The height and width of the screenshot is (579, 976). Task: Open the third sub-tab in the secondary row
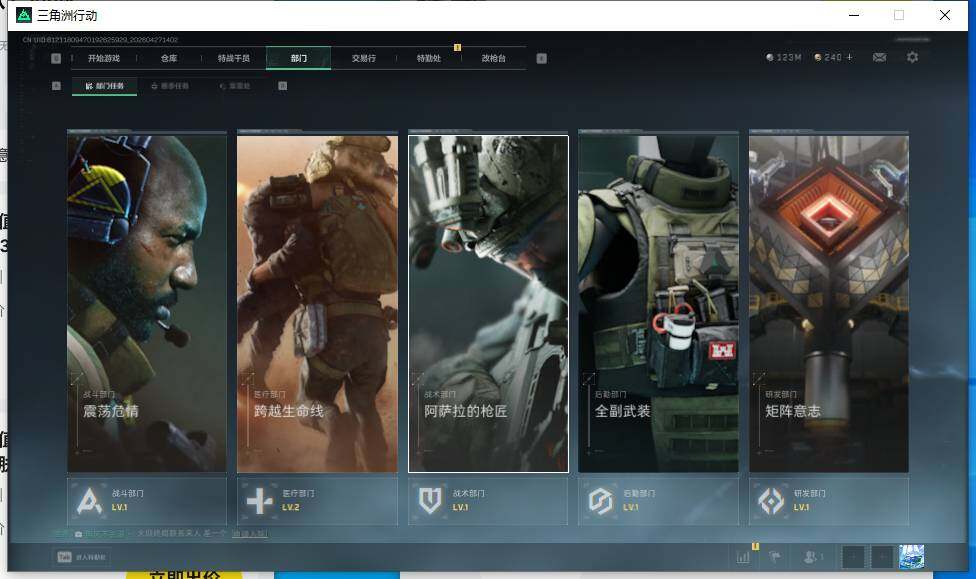click(235, 86)
